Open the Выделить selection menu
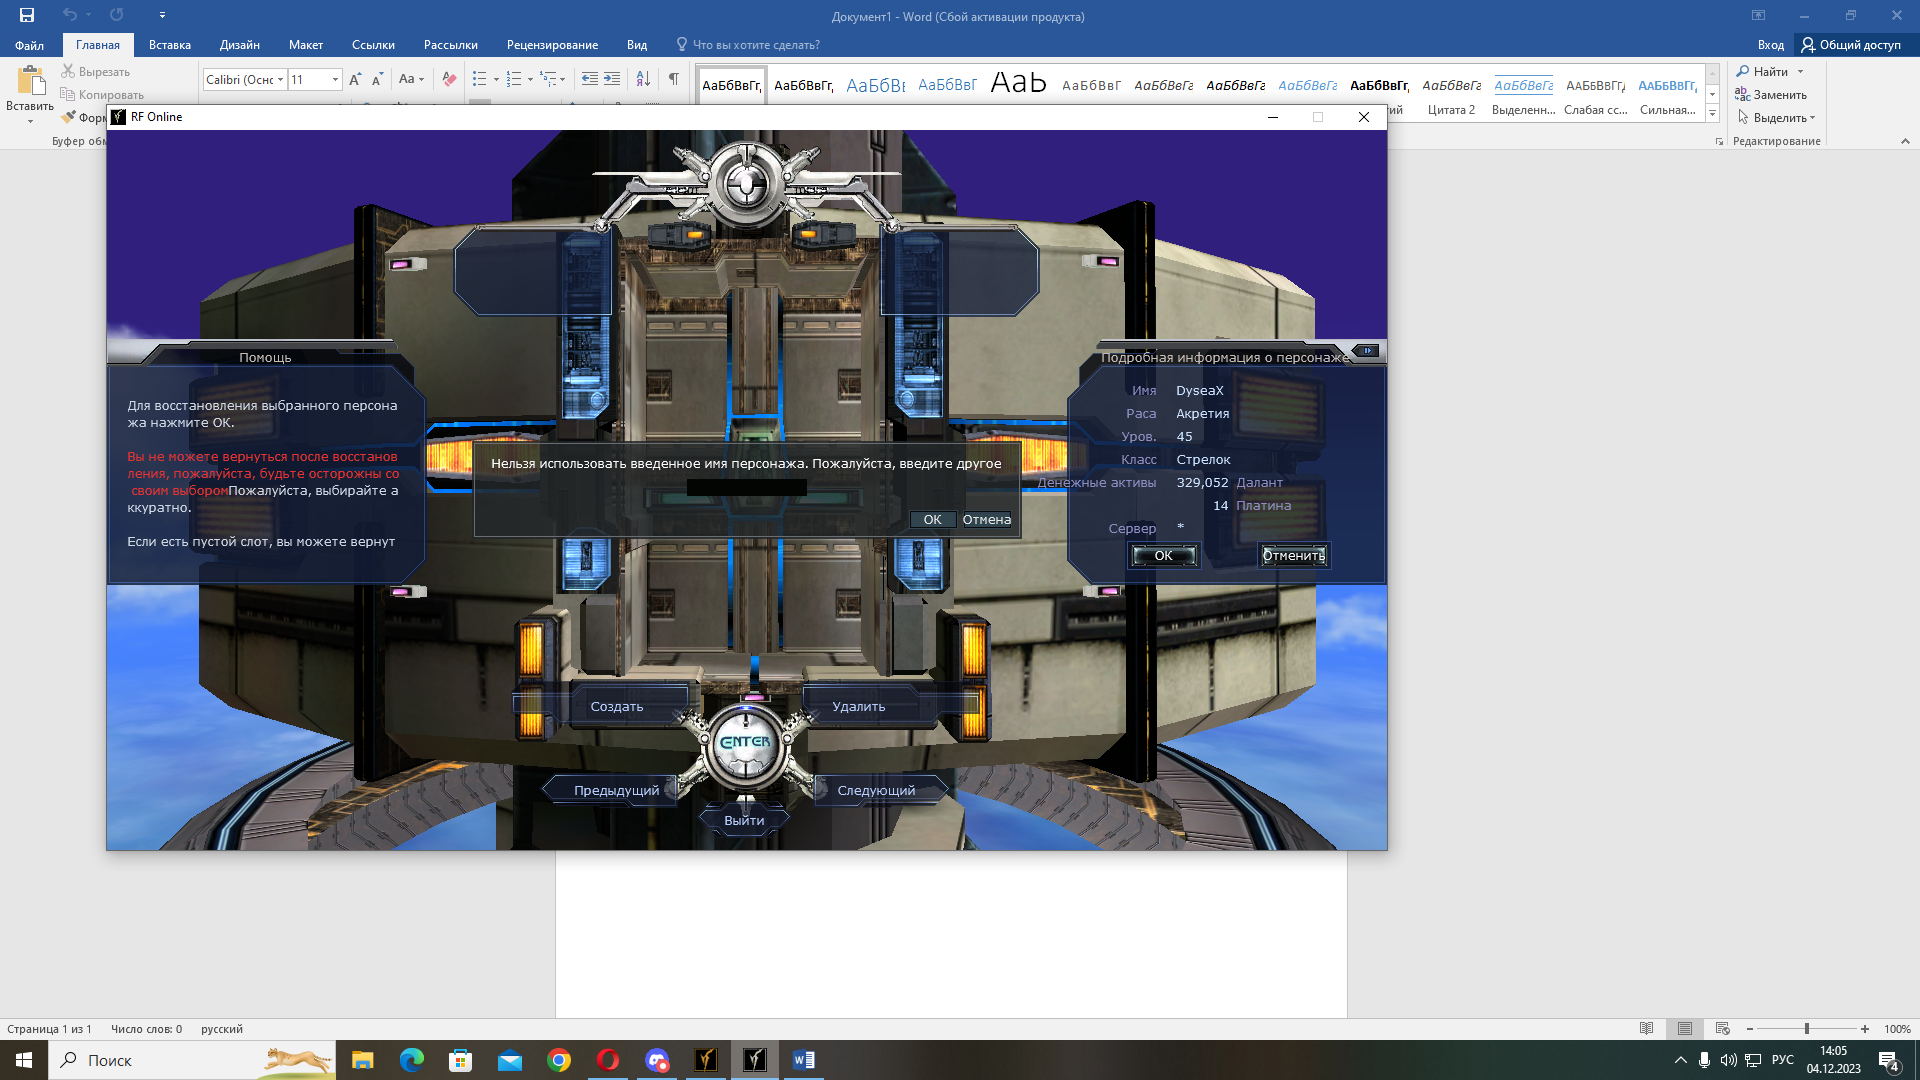The width and height of the screenshot is (1920, 1080). [x=1775, y=118]
